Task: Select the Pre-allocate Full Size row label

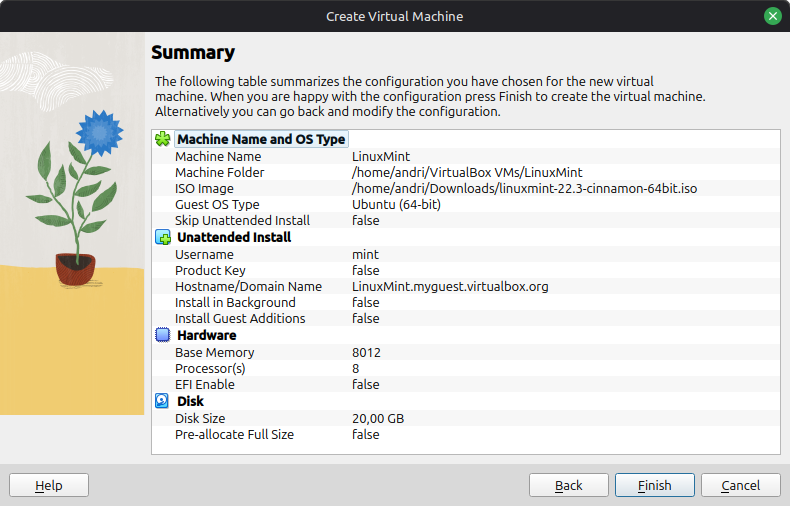Action: coord(234,434)
